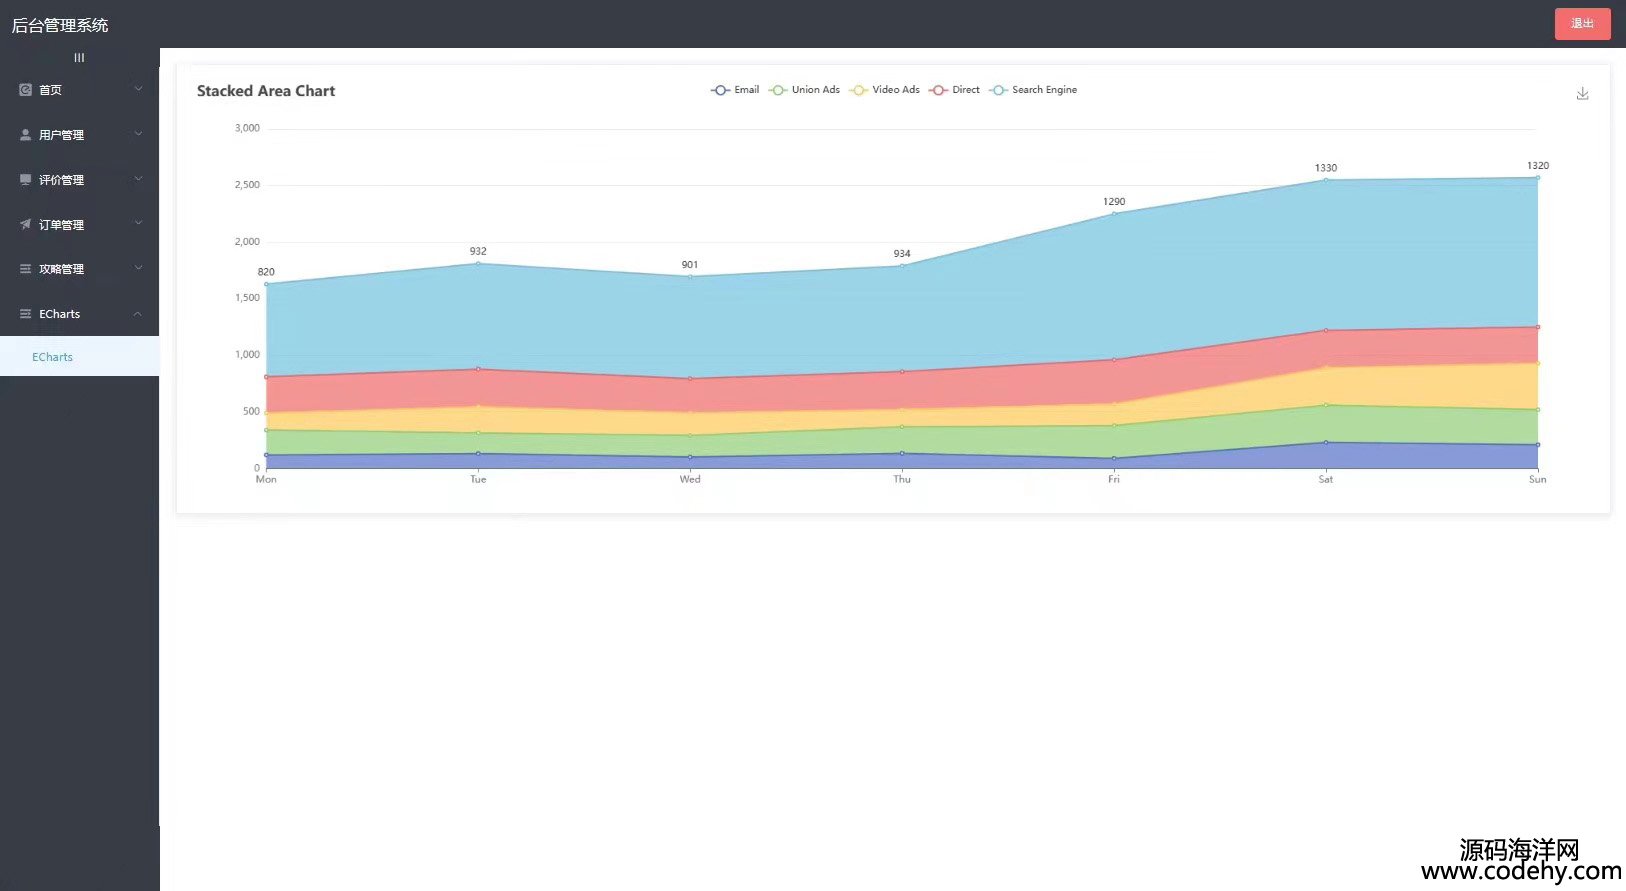1626x891 pixels.
Task: Click the 评价管理 comment icon
Action: (x=26, y=180)
